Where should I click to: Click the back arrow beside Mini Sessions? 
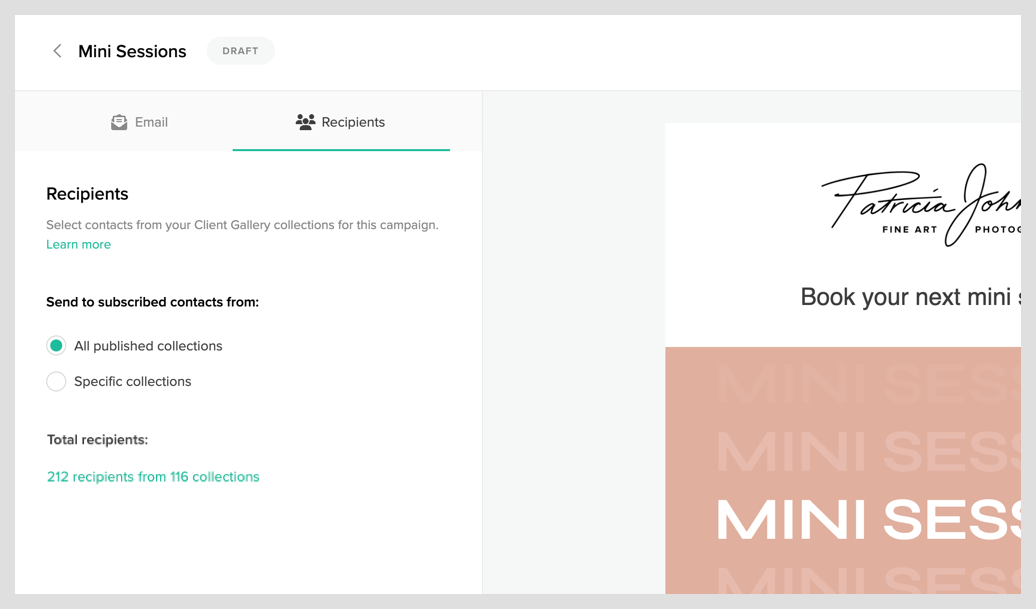tap(57, 50)
